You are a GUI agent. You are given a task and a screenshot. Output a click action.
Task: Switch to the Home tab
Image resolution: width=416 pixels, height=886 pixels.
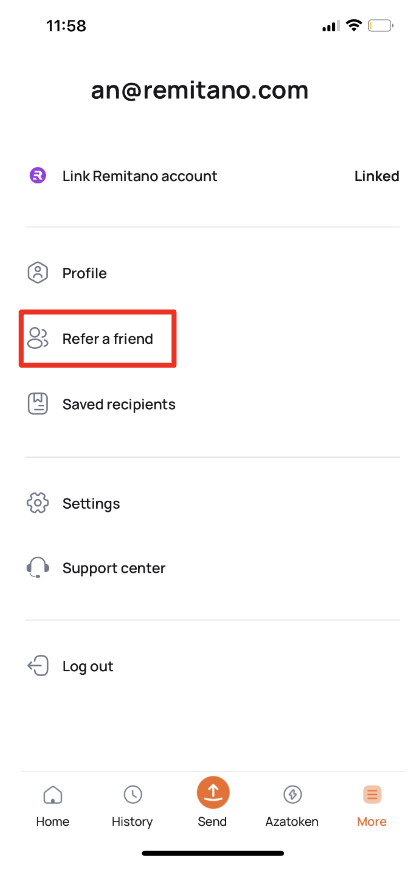tap(53, 806)
